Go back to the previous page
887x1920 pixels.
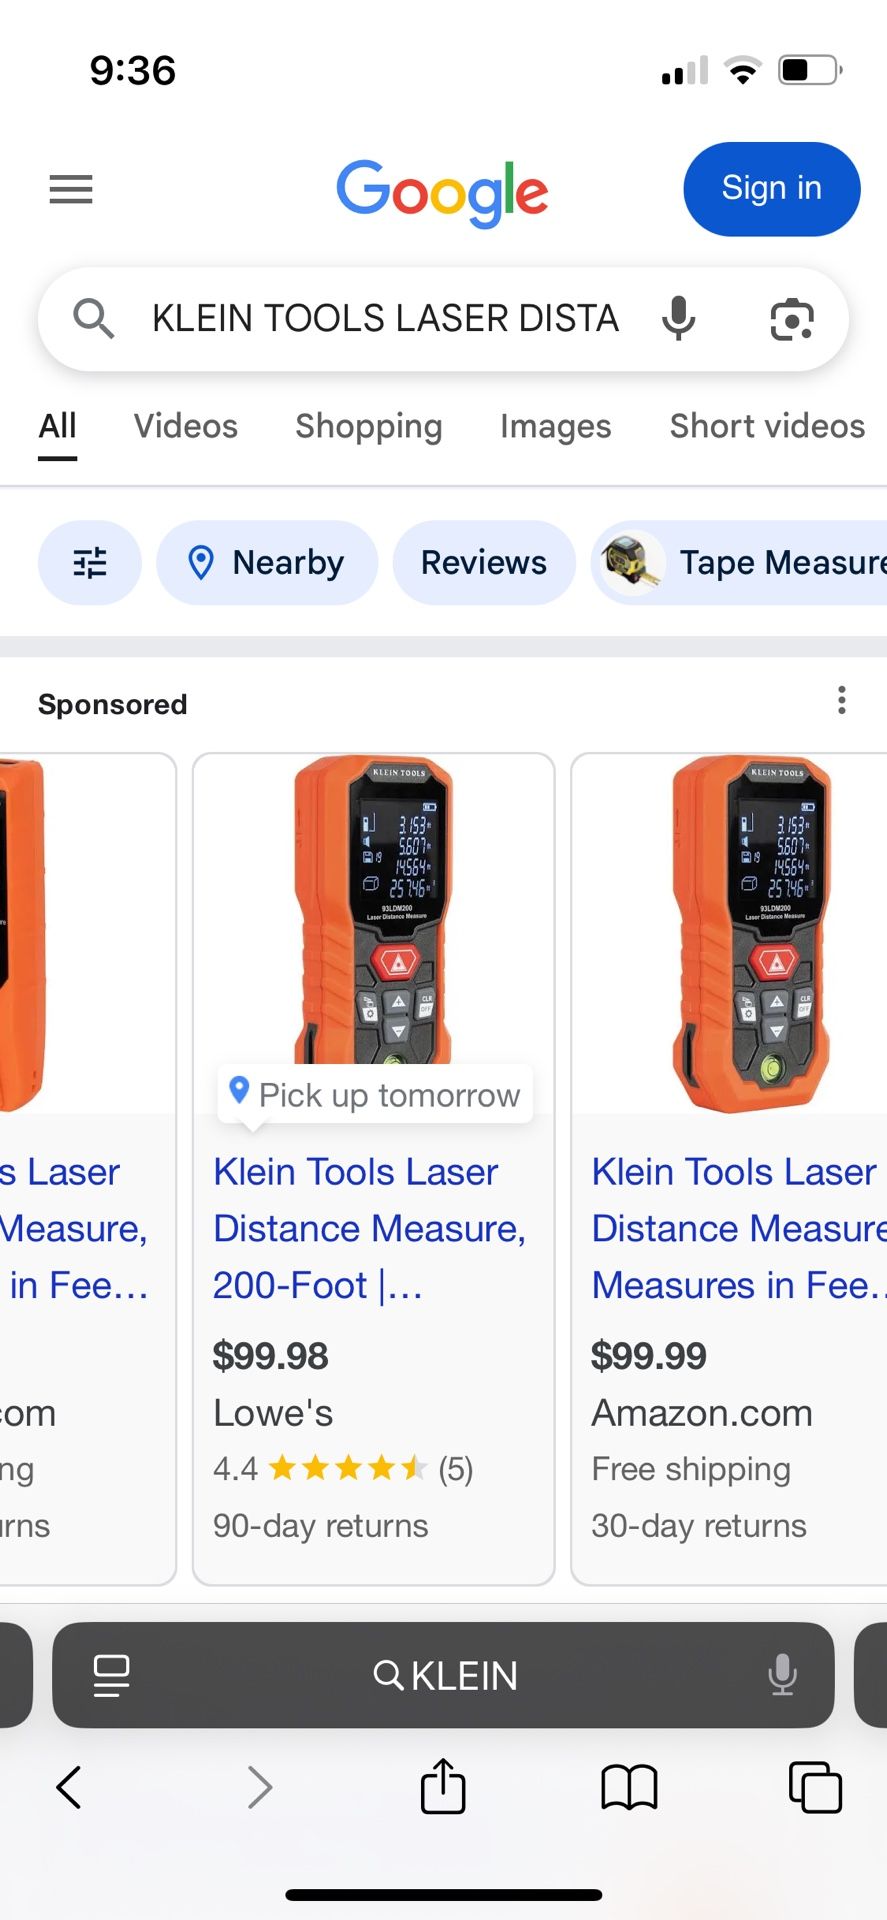point(69,1787)
